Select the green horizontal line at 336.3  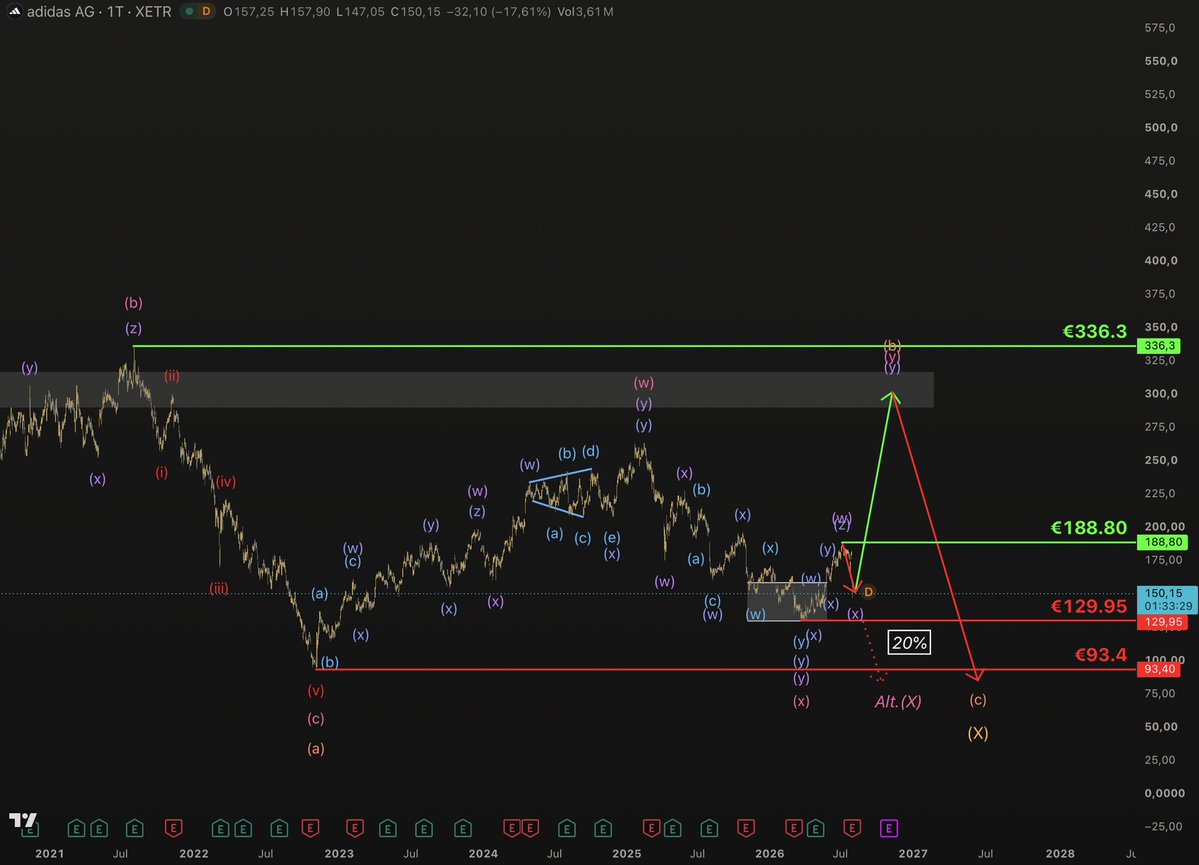[x=635, y=346]
